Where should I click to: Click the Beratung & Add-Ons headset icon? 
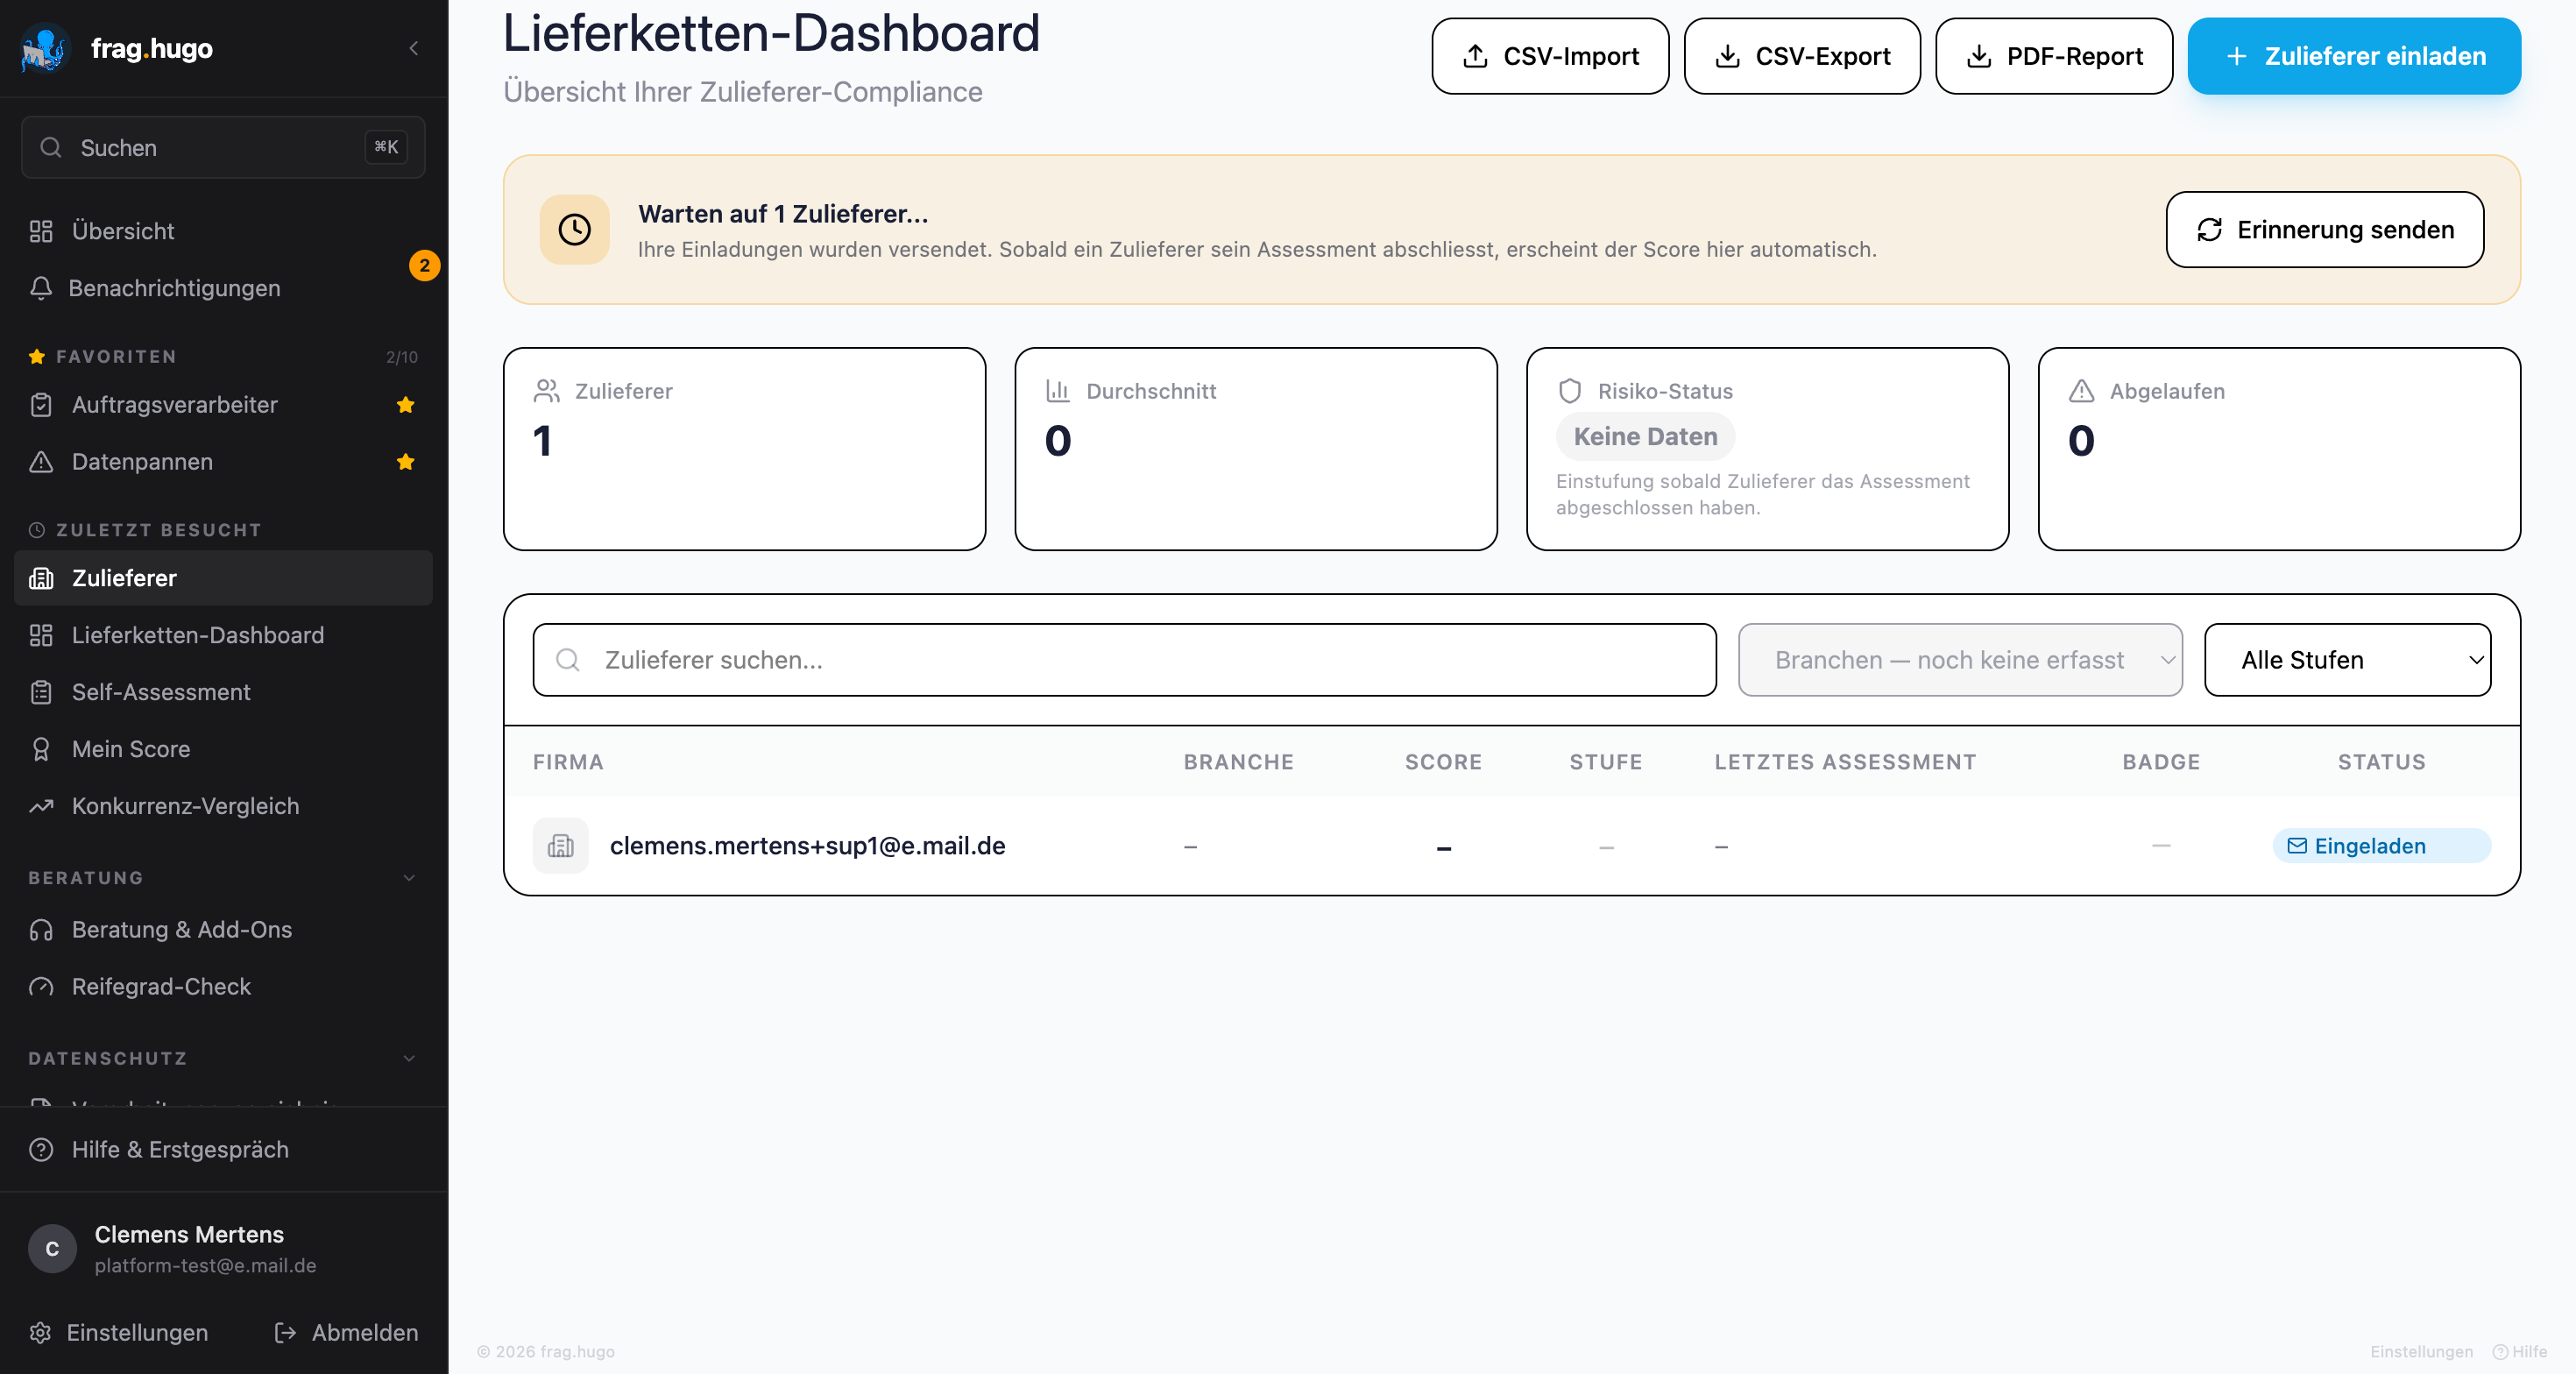pyautogui.click(x=41, y=930)
